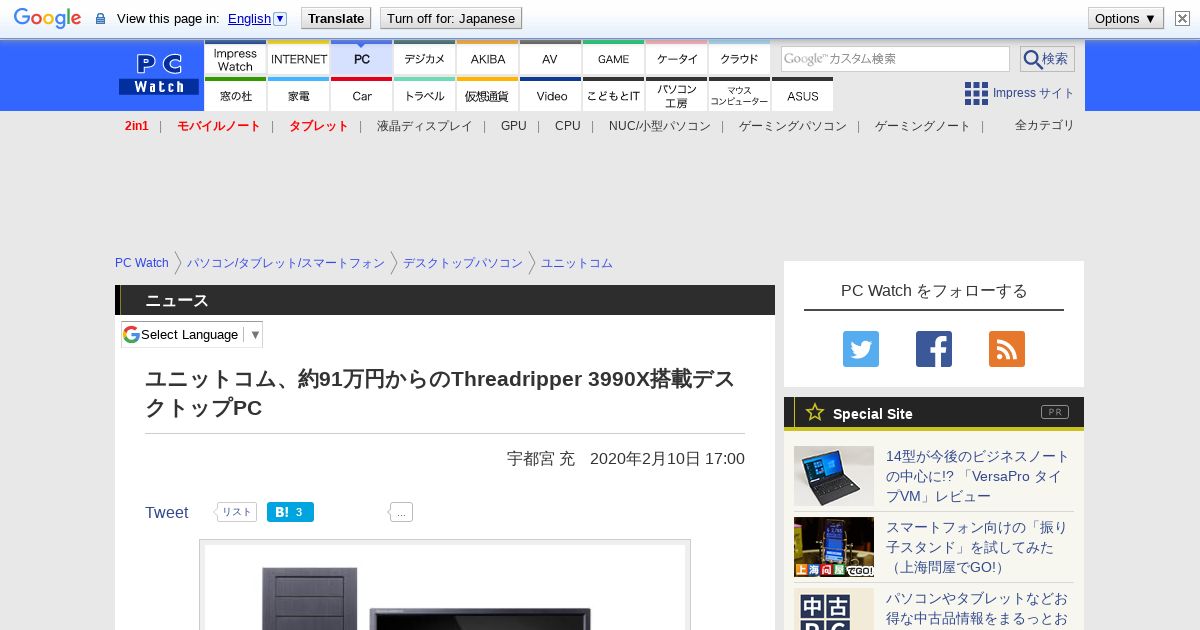Click the lock icon in translate bar

(x=100, y=19)
